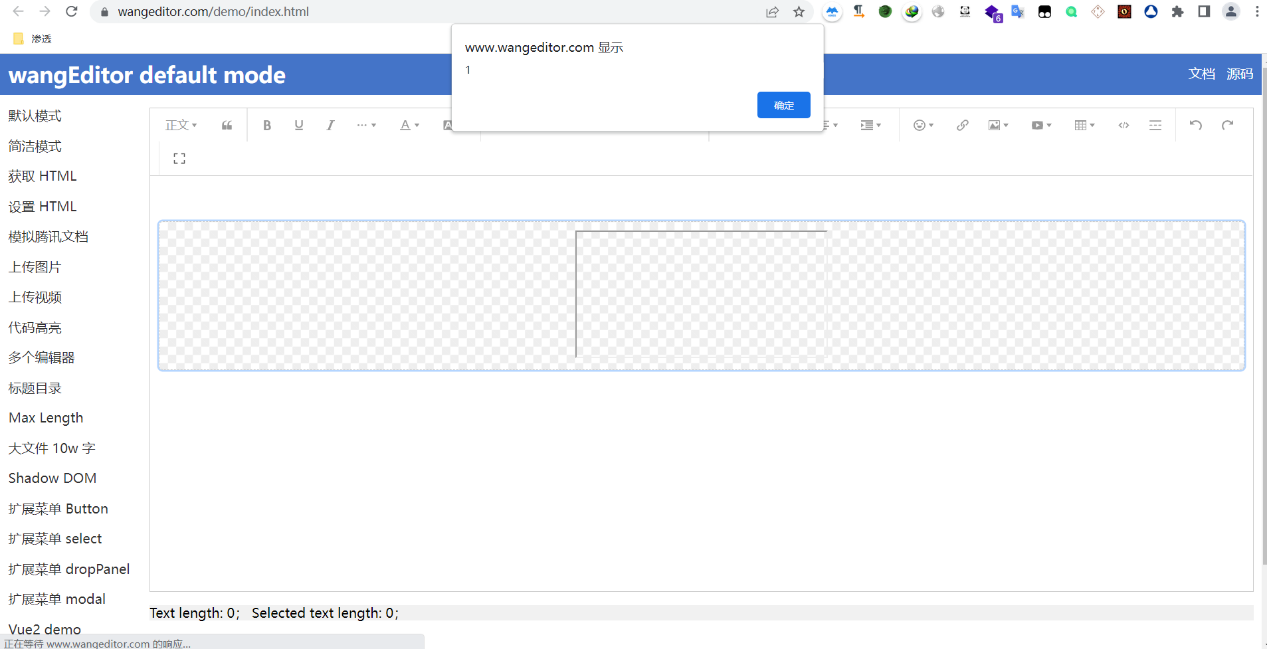Open the insert image dropdown
Screen dimensions: 1267x649
[x=998, y=125]
